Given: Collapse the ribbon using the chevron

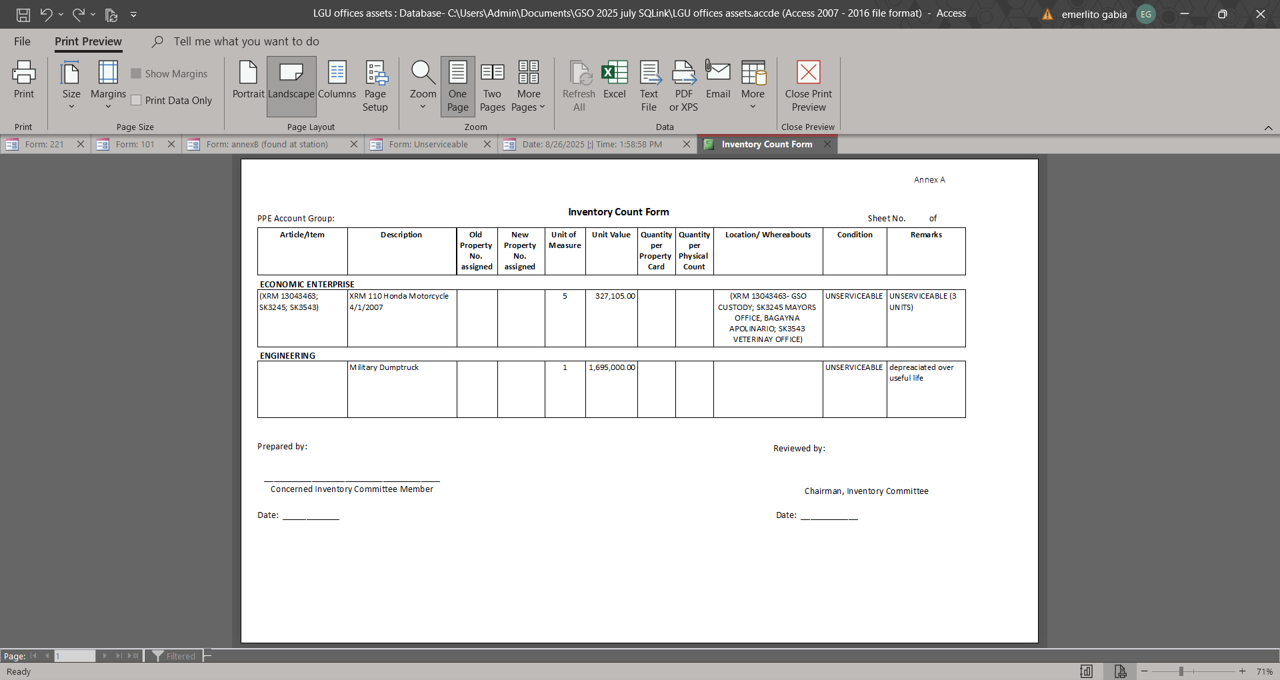Looking at the screenshot, I should click(x=1268, y=127).
